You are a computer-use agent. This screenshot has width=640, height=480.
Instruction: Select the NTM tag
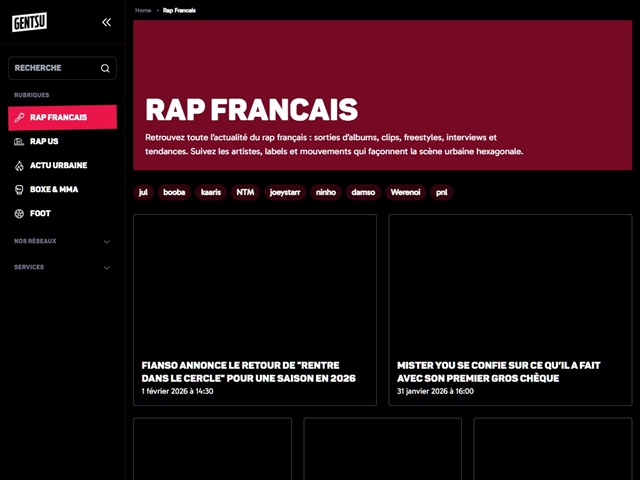coord(245,192)
